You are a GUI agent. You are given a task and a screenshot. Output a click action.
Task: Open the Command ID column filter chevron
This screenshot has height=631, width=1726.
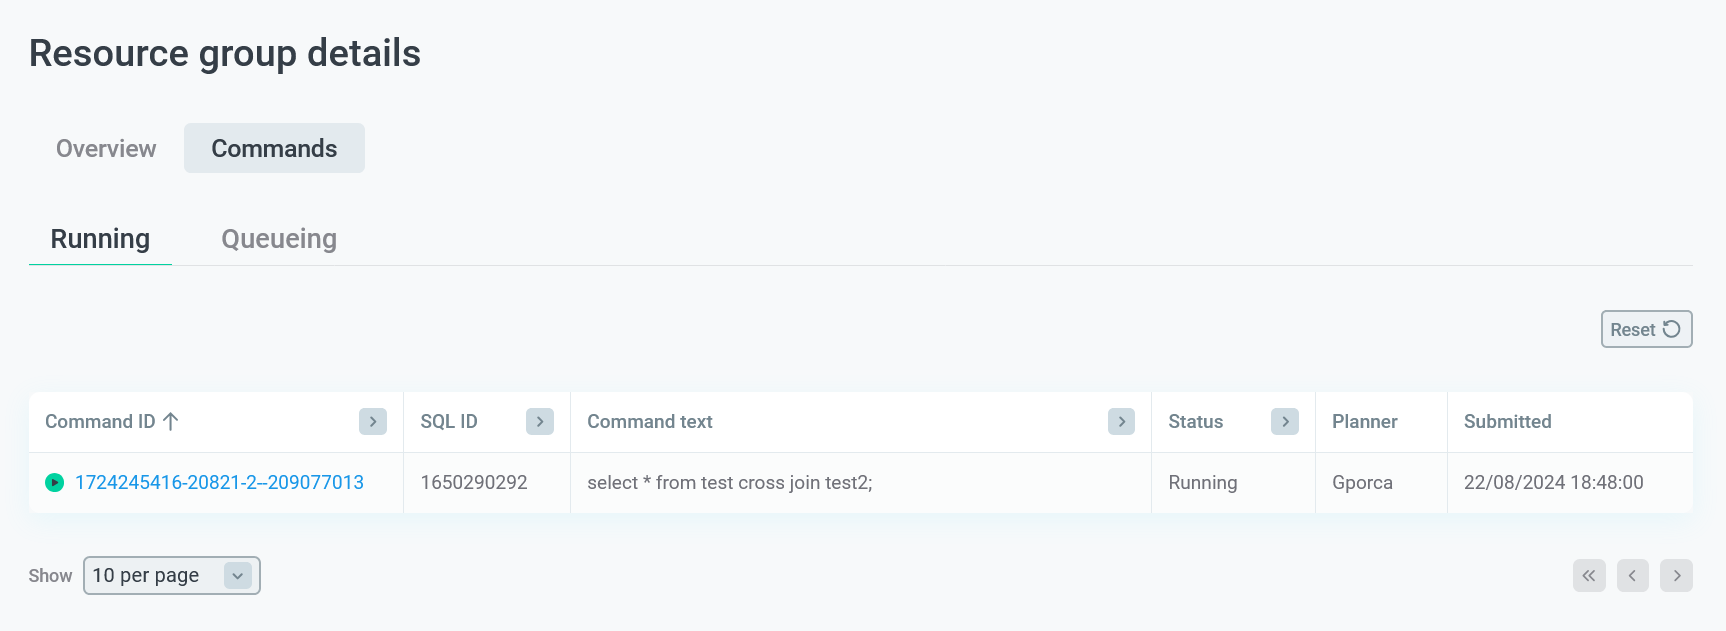tap(372, 421)
